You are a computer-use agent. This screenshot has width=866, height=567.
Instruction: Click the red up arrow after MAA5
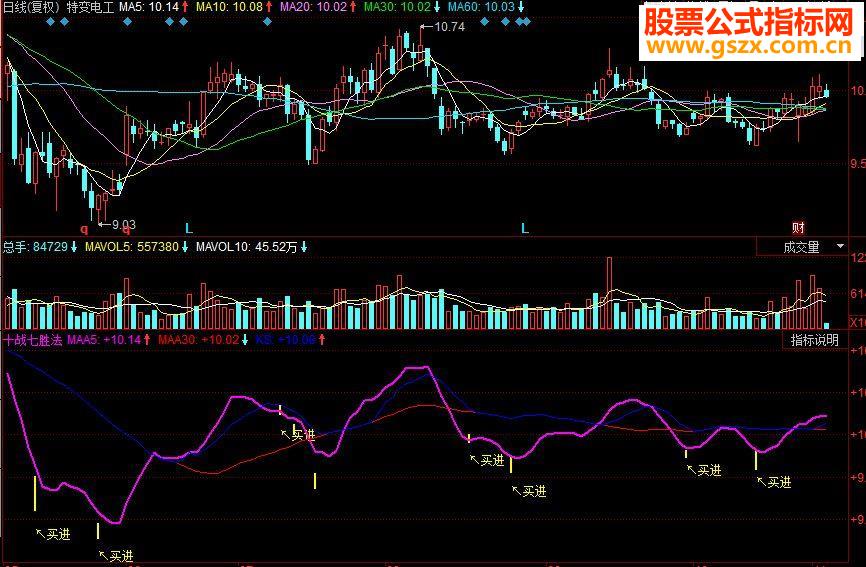147,340
